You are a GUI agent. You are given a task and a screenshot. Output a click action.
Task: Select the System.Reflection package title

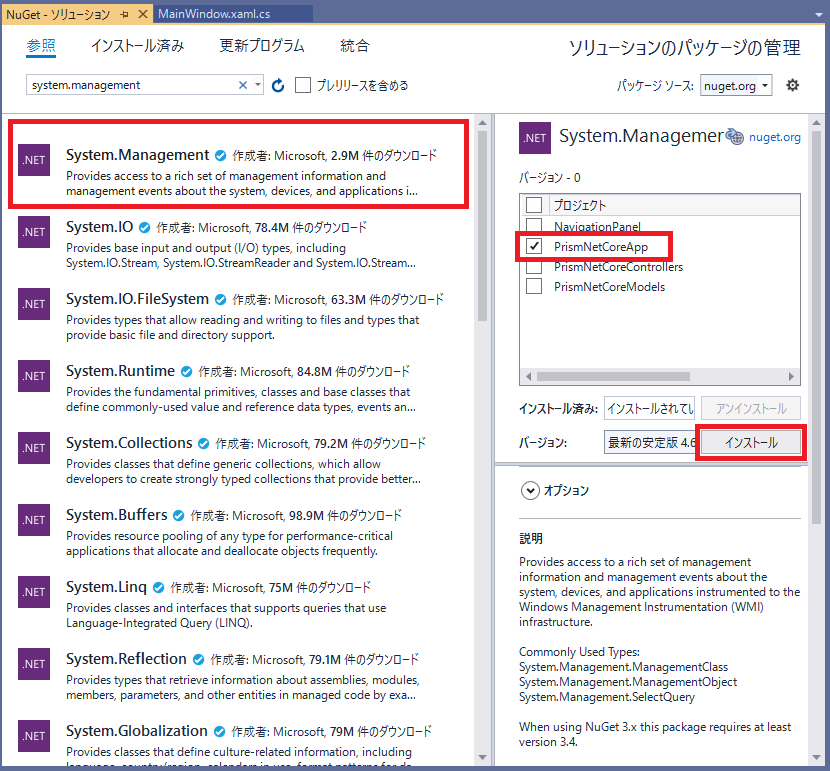pos(127,659)
